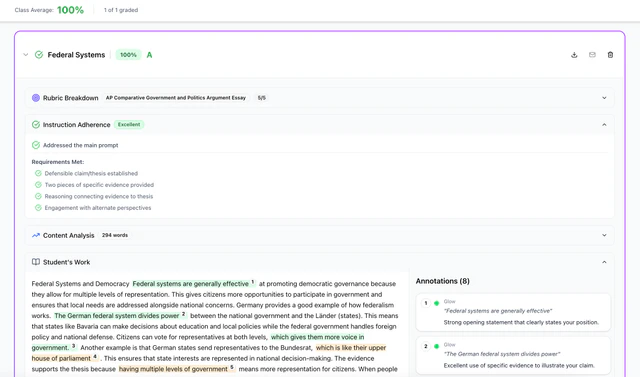
Task: Download the Federal Systems graded essay
Action: (x=574, y=55)
